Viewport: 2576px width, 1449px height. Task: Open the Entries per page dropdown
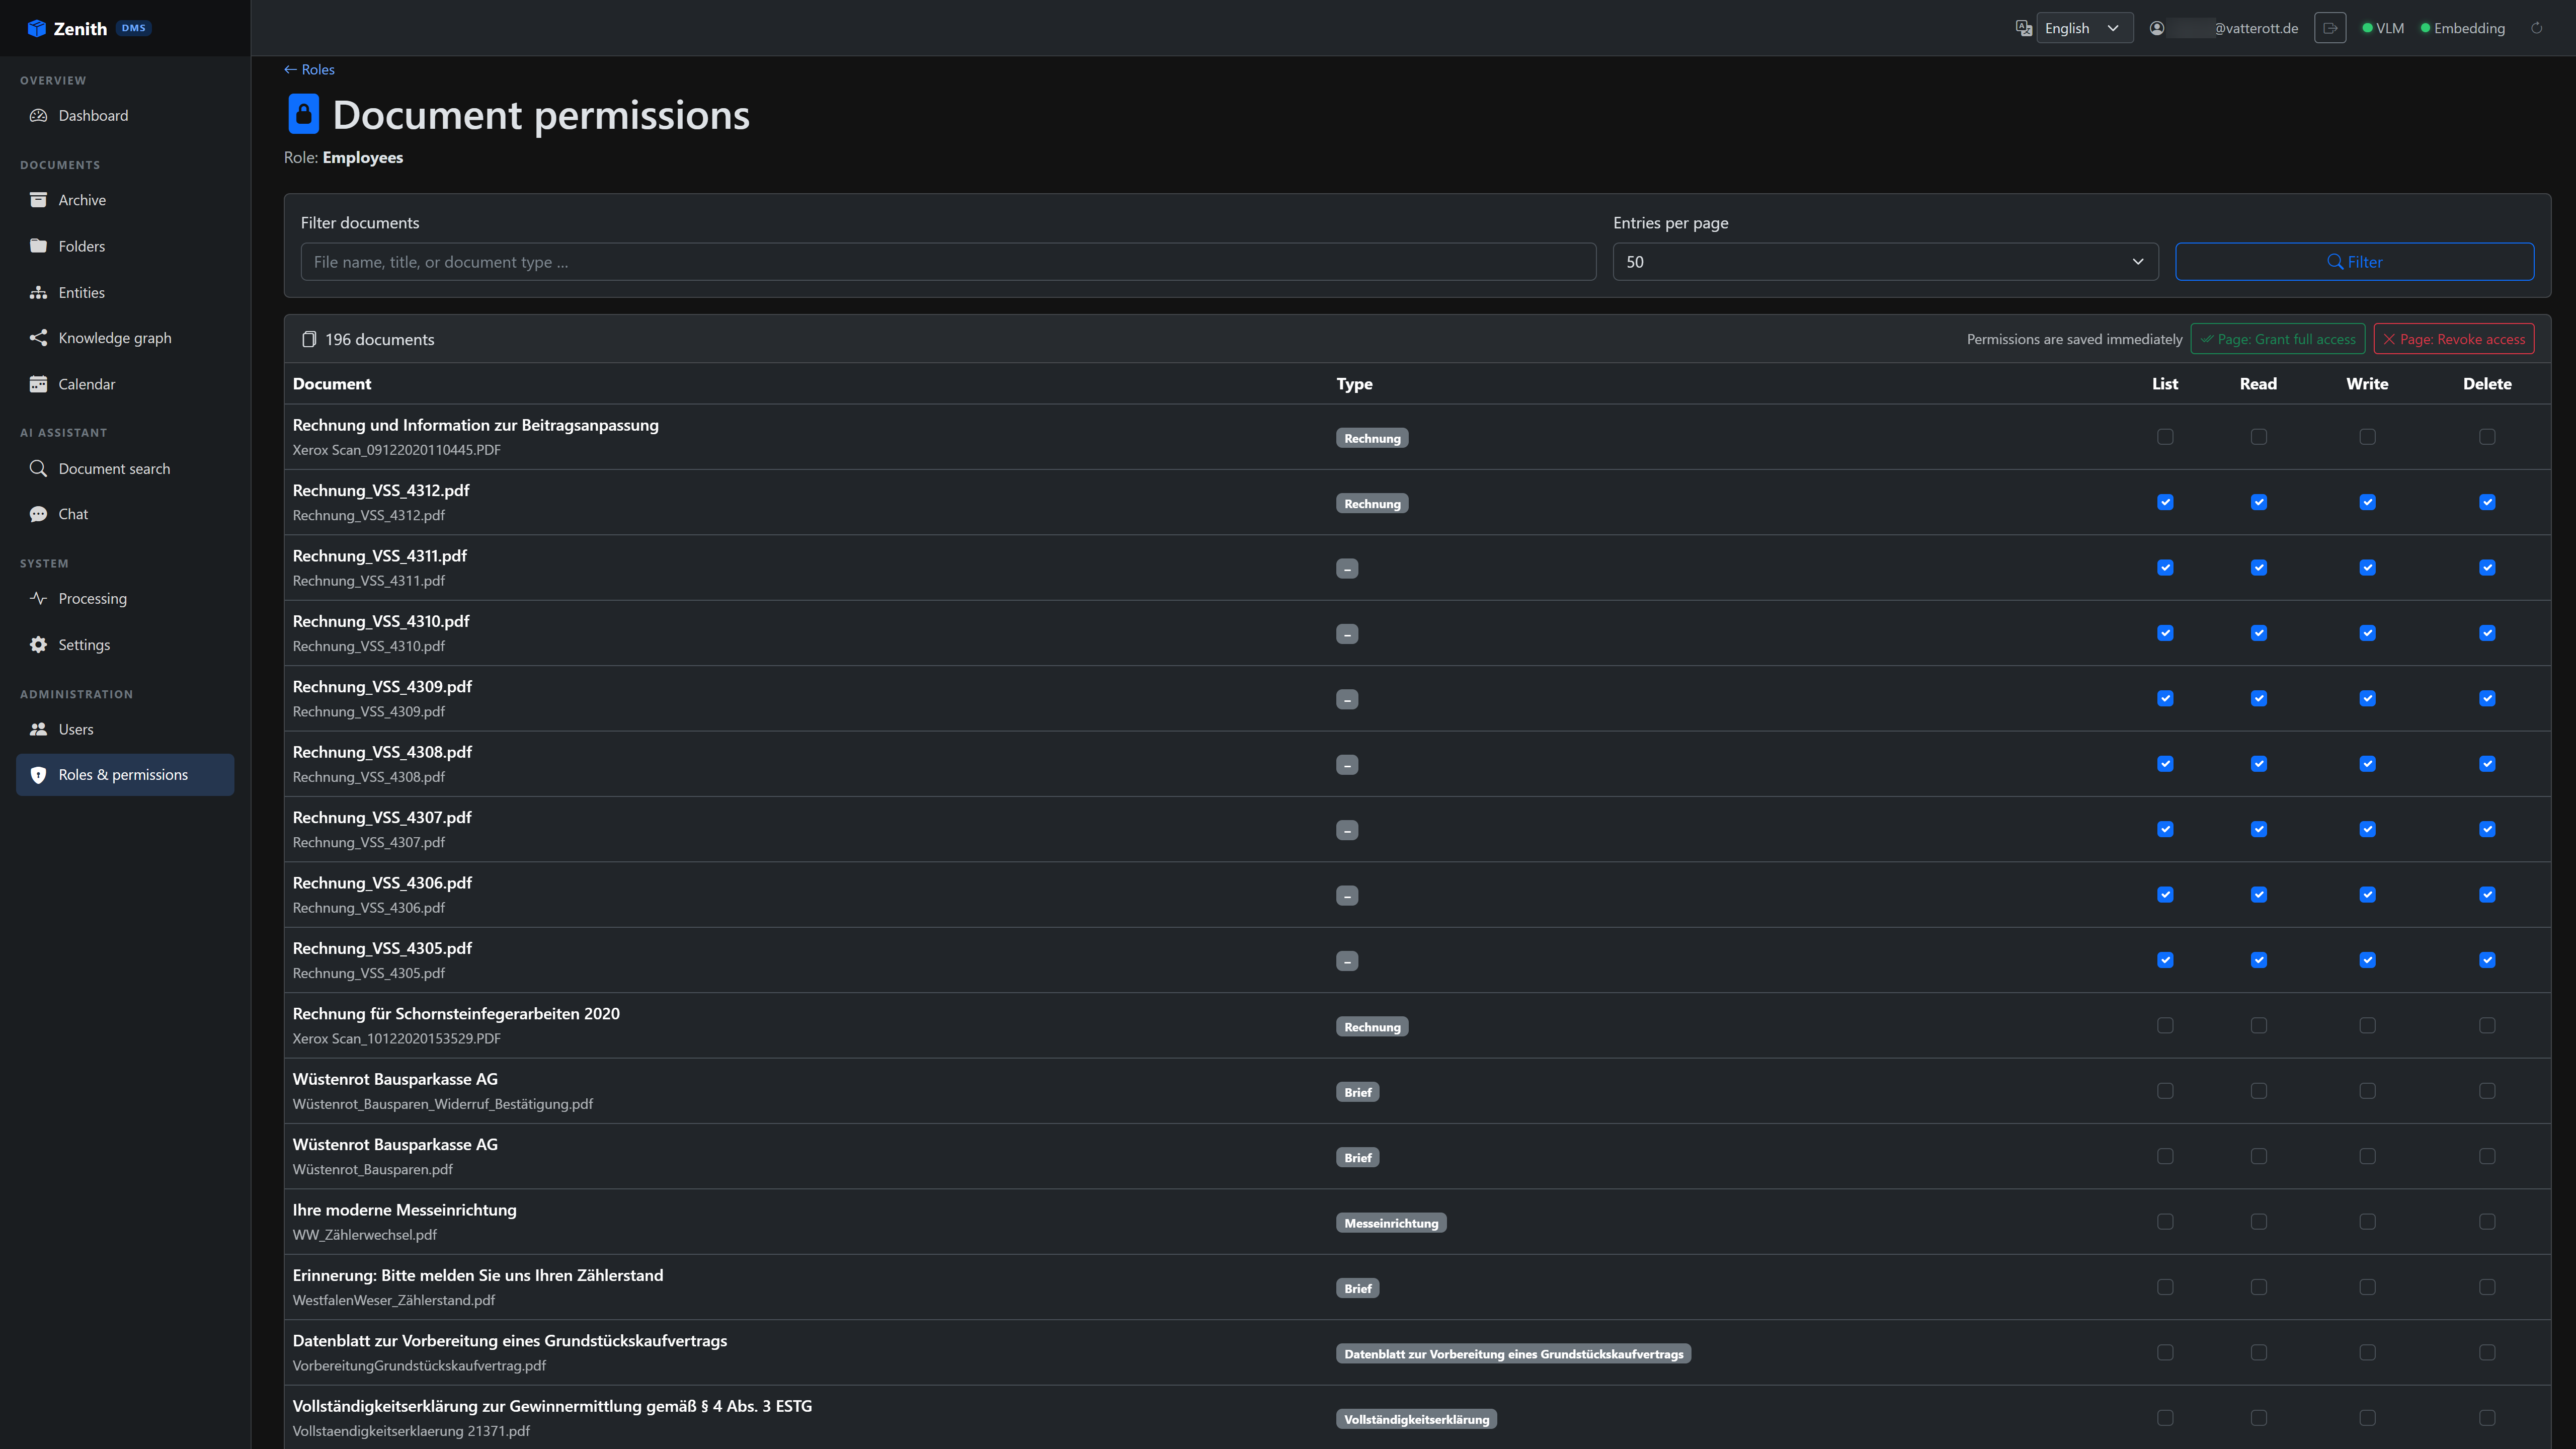point(1885,262)
